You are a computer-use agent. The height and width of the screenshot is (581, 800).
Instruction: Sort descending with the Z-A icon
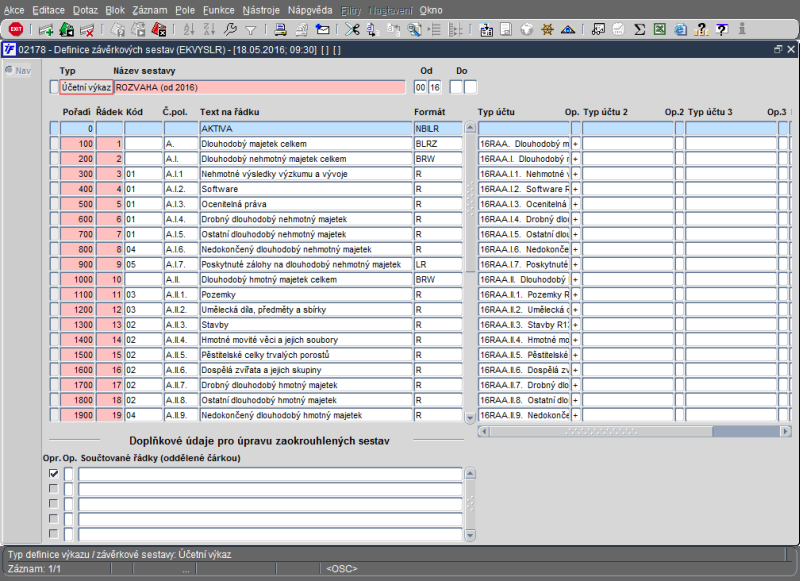point(209,30)
